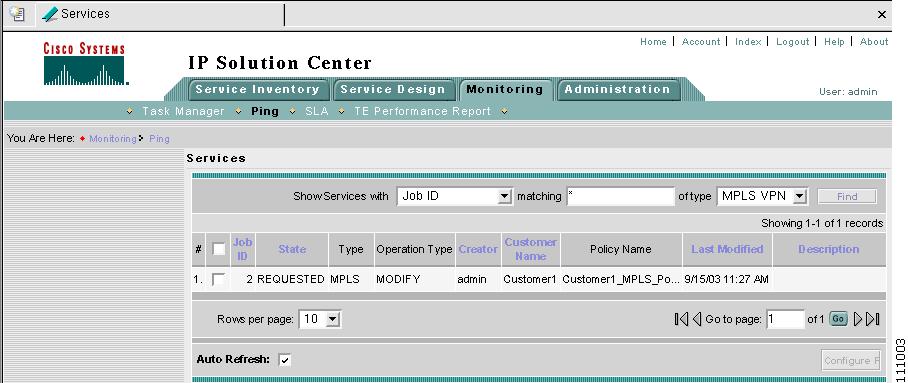The height and width of the screenshot is (383, 908).
Task: Click the REQUESTED state cell
Action: pos(291,279)
